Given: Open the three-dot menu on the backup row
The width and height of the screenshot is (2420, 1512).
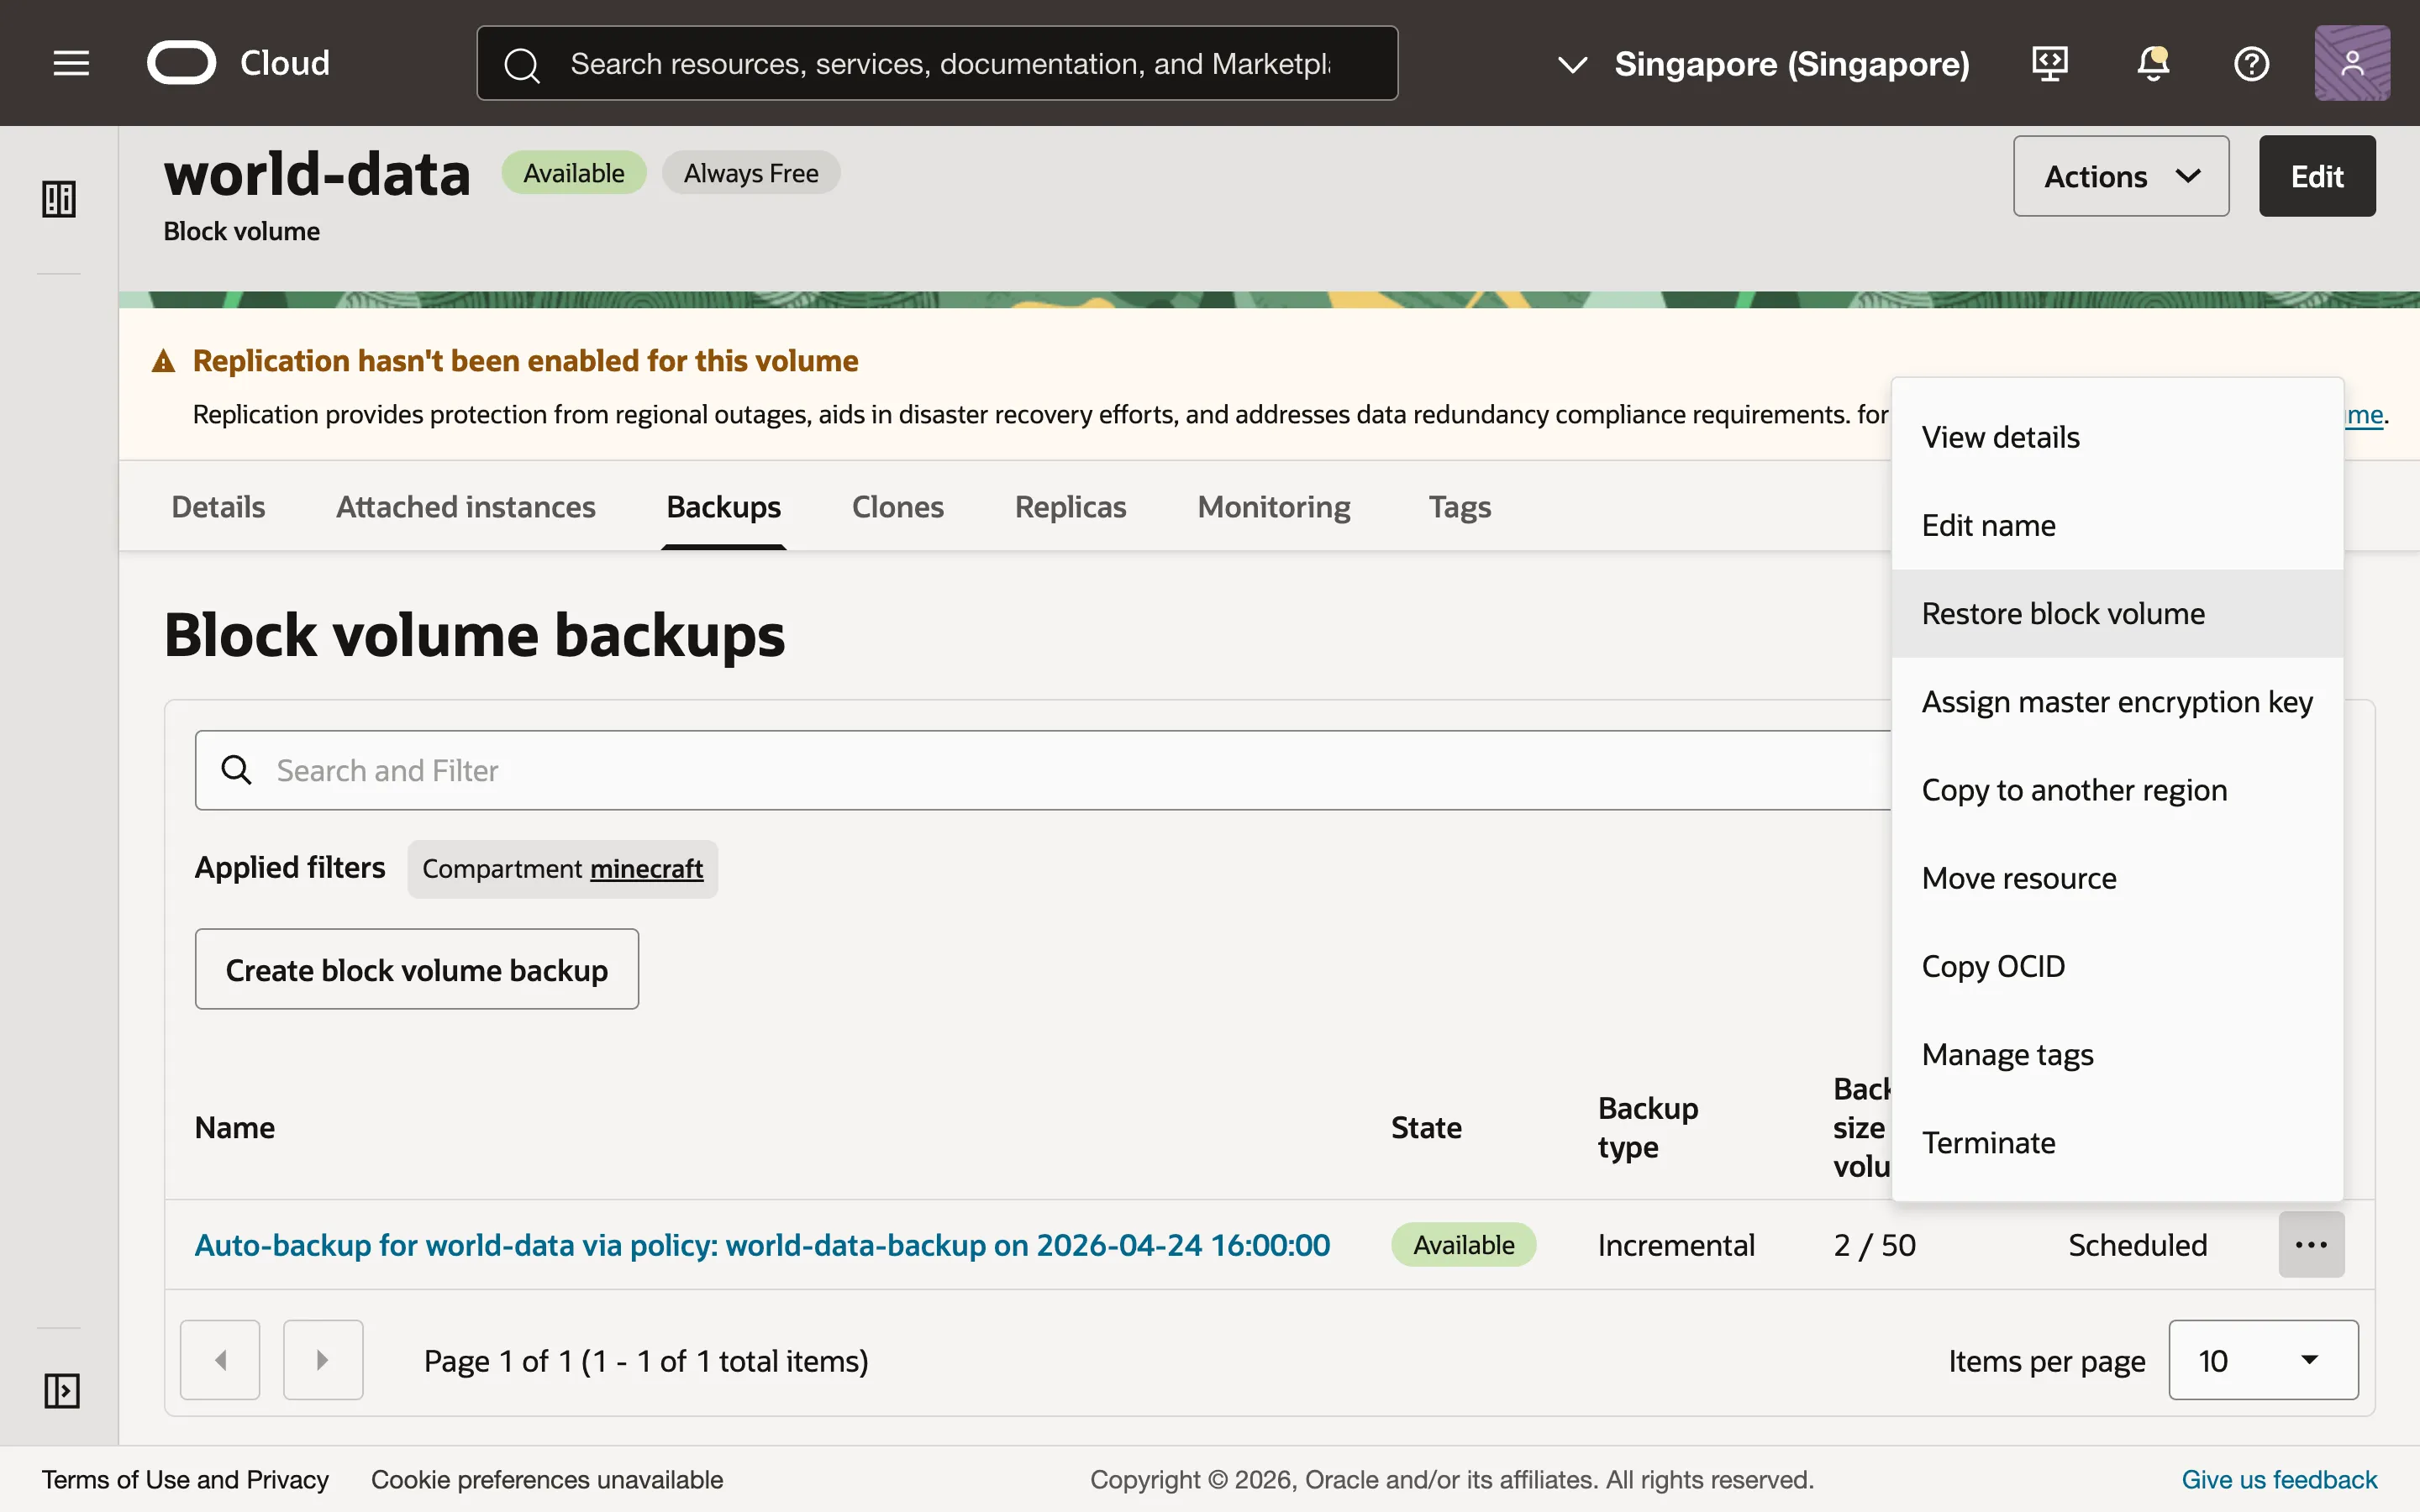Looking at the screenshot, I should coord(2310,1244).
